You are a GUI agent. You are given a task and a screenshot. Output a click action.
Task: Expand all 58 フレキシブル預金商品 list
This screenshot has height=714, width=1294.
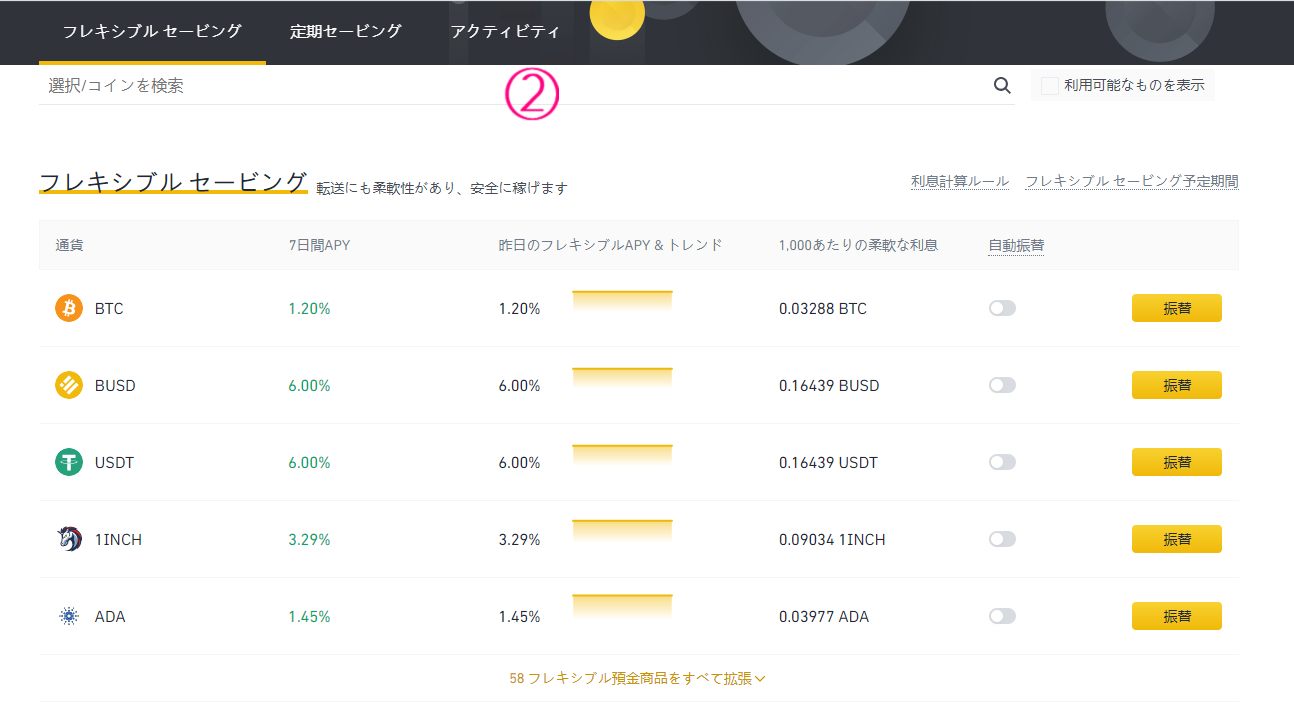pos(638,678)
